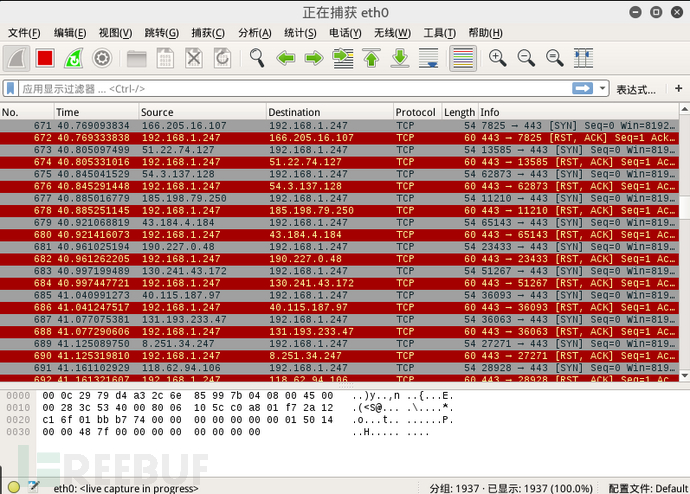Viewport: 690px width, 494px height.
Task: Click the start capture shark fin icon
Action: 16,58
